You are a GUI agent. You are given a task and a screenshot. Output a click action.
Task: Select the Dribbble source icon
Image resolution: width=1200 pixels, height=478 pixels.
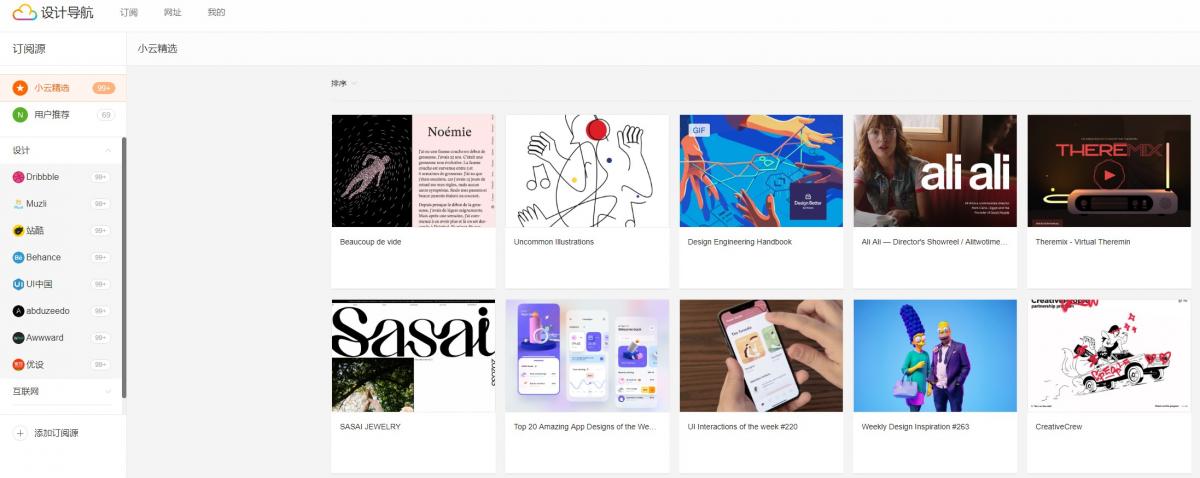(18, 177)
